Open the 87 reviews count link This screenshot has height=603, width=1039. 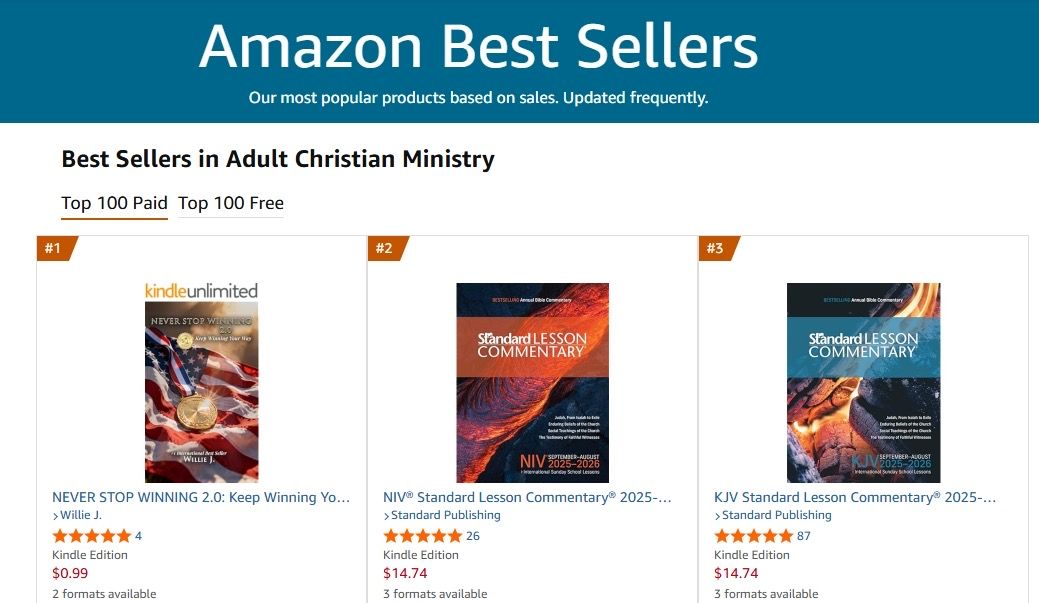pos(804,536)
